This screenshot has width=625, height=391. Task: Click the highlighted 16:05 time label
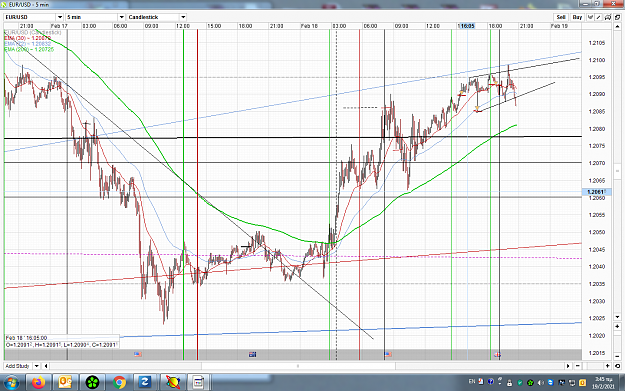coord(466,26)
